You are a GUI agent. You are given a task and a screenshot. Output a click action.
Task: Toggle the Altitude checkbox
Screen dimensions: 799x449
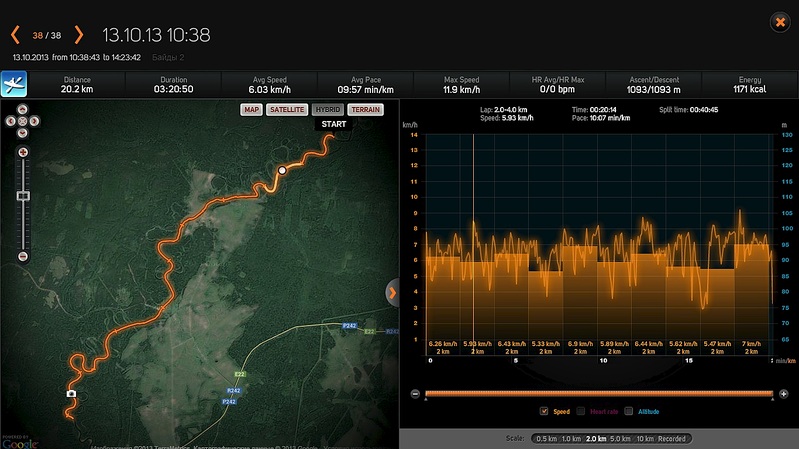(x=629, y=411)
